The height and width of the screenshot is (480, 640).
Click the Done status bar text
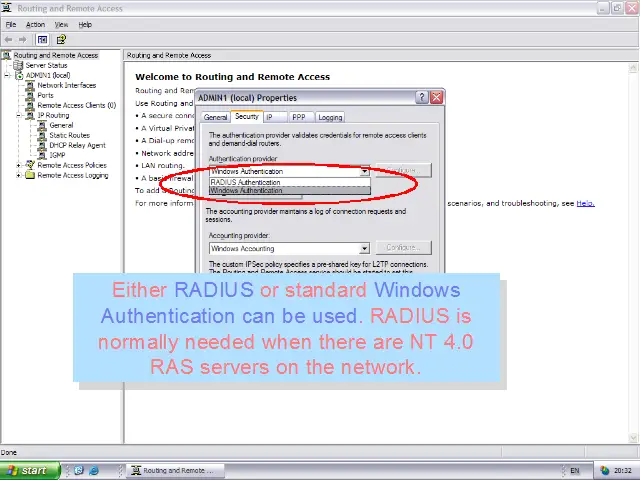point(9,452)
